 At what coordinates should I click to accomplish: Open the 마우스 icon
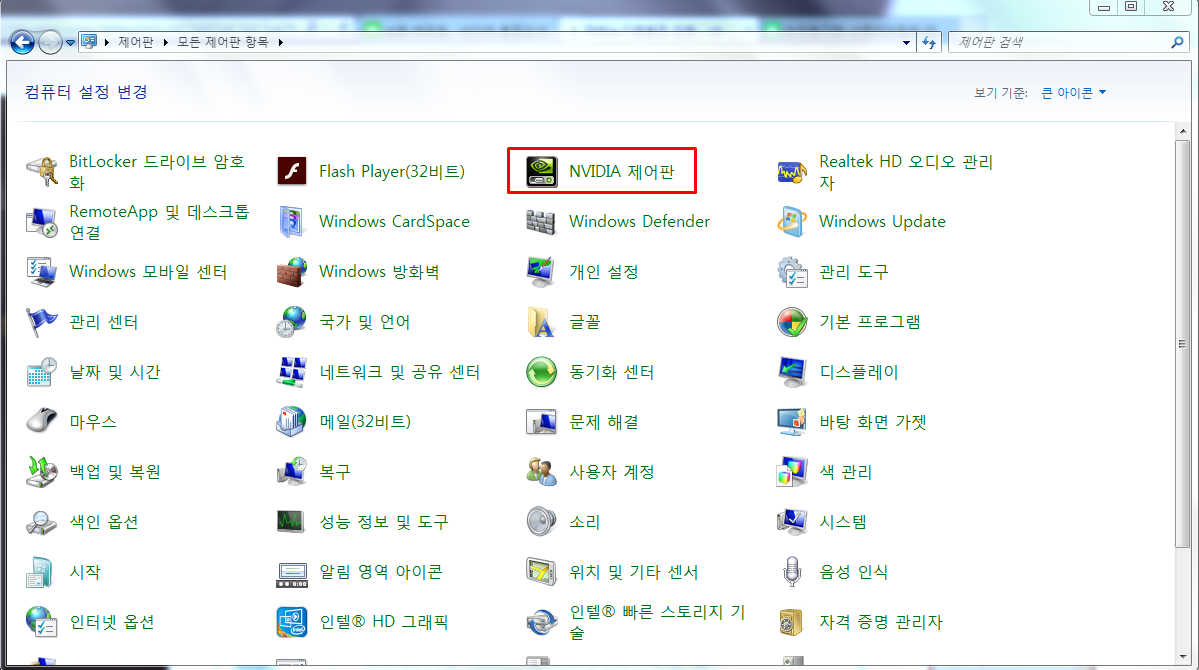tap(42, 421)
